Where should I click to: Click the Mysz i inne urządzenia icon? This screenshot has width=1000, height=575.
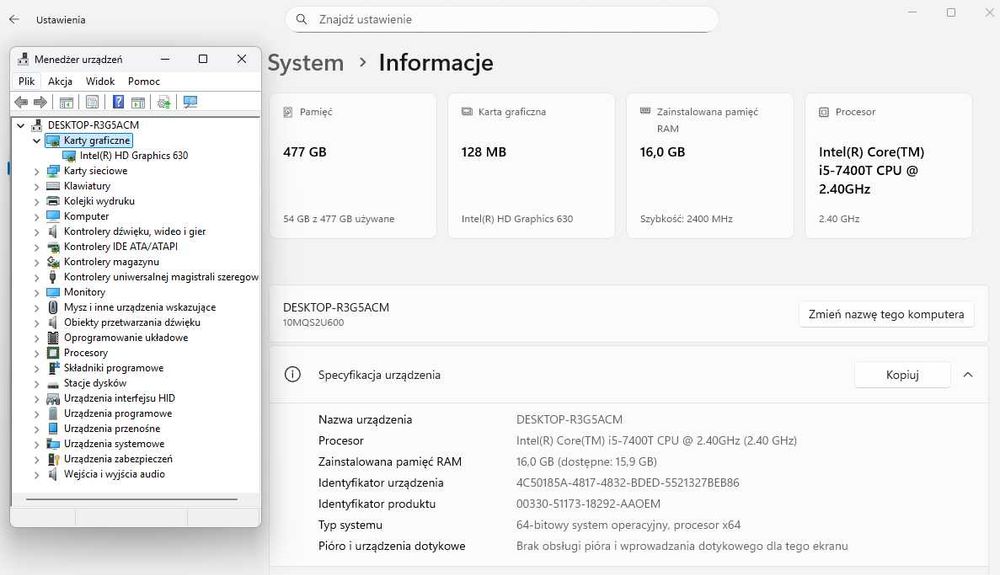click(x=53, y=307)
